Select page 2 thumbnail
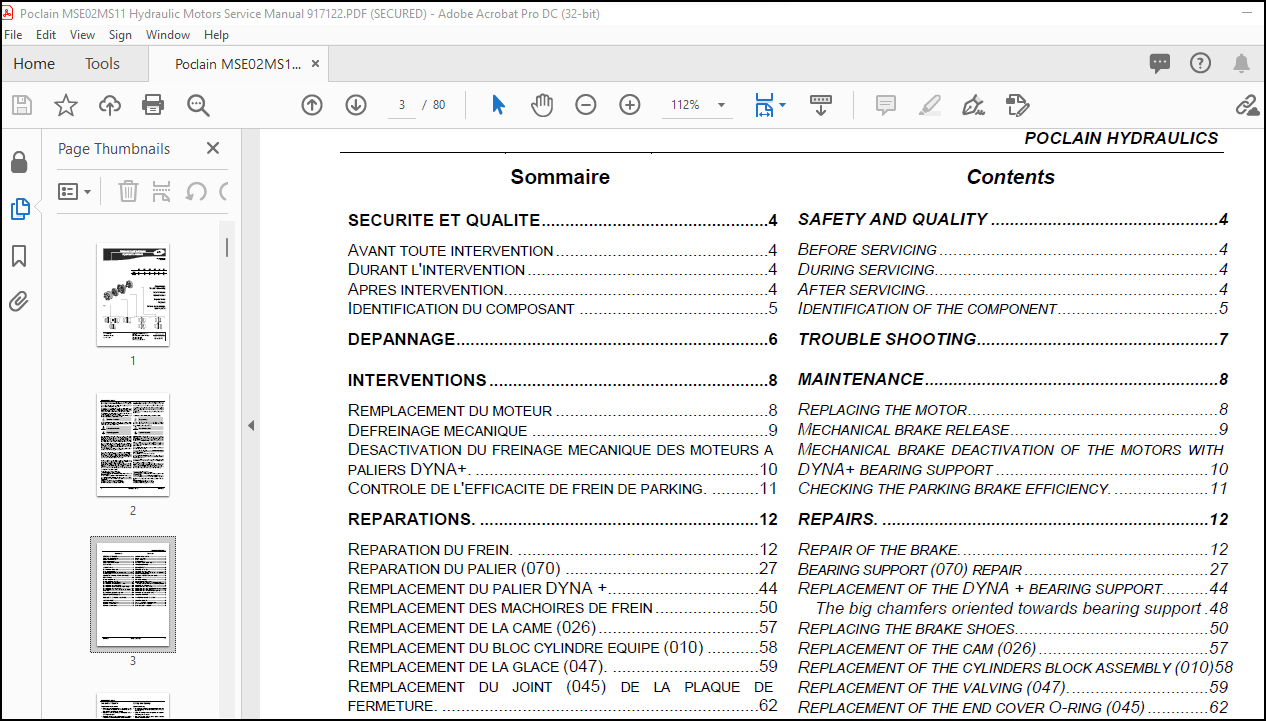1266x721 pixels. tap(133, 444)
